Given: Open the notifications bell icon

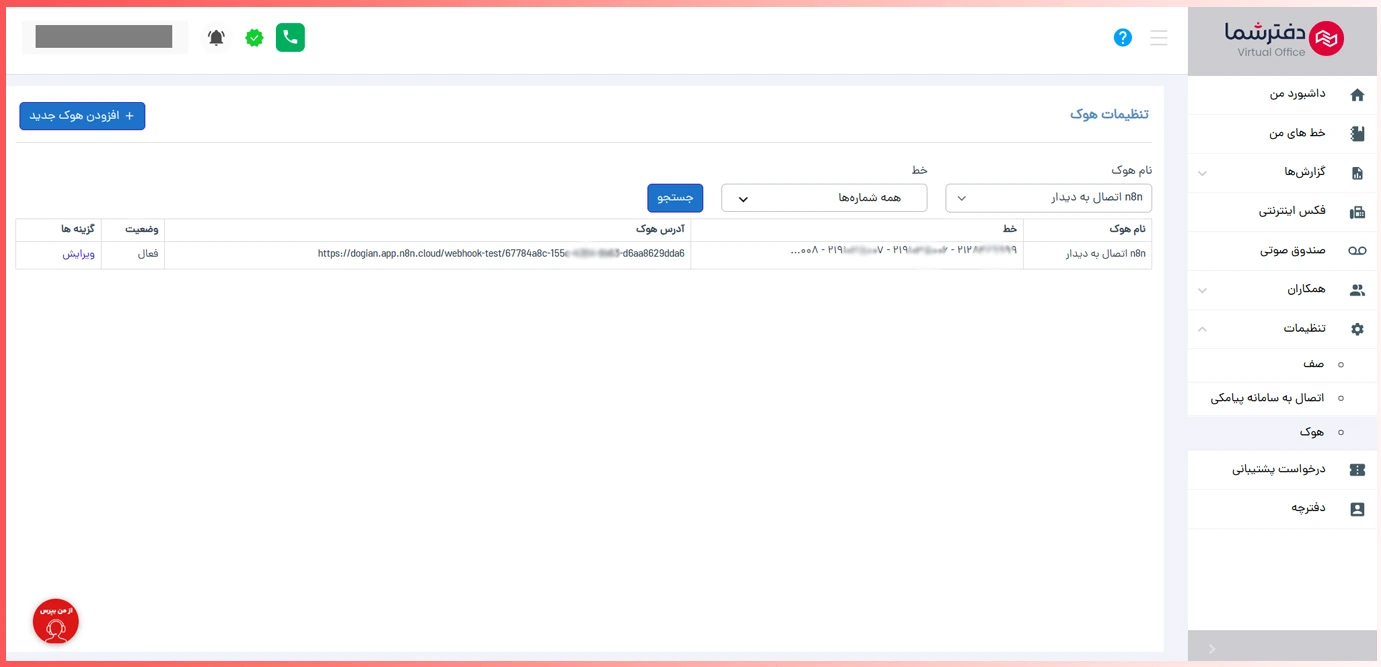Looking at the screenshot, I should point(216,38).
